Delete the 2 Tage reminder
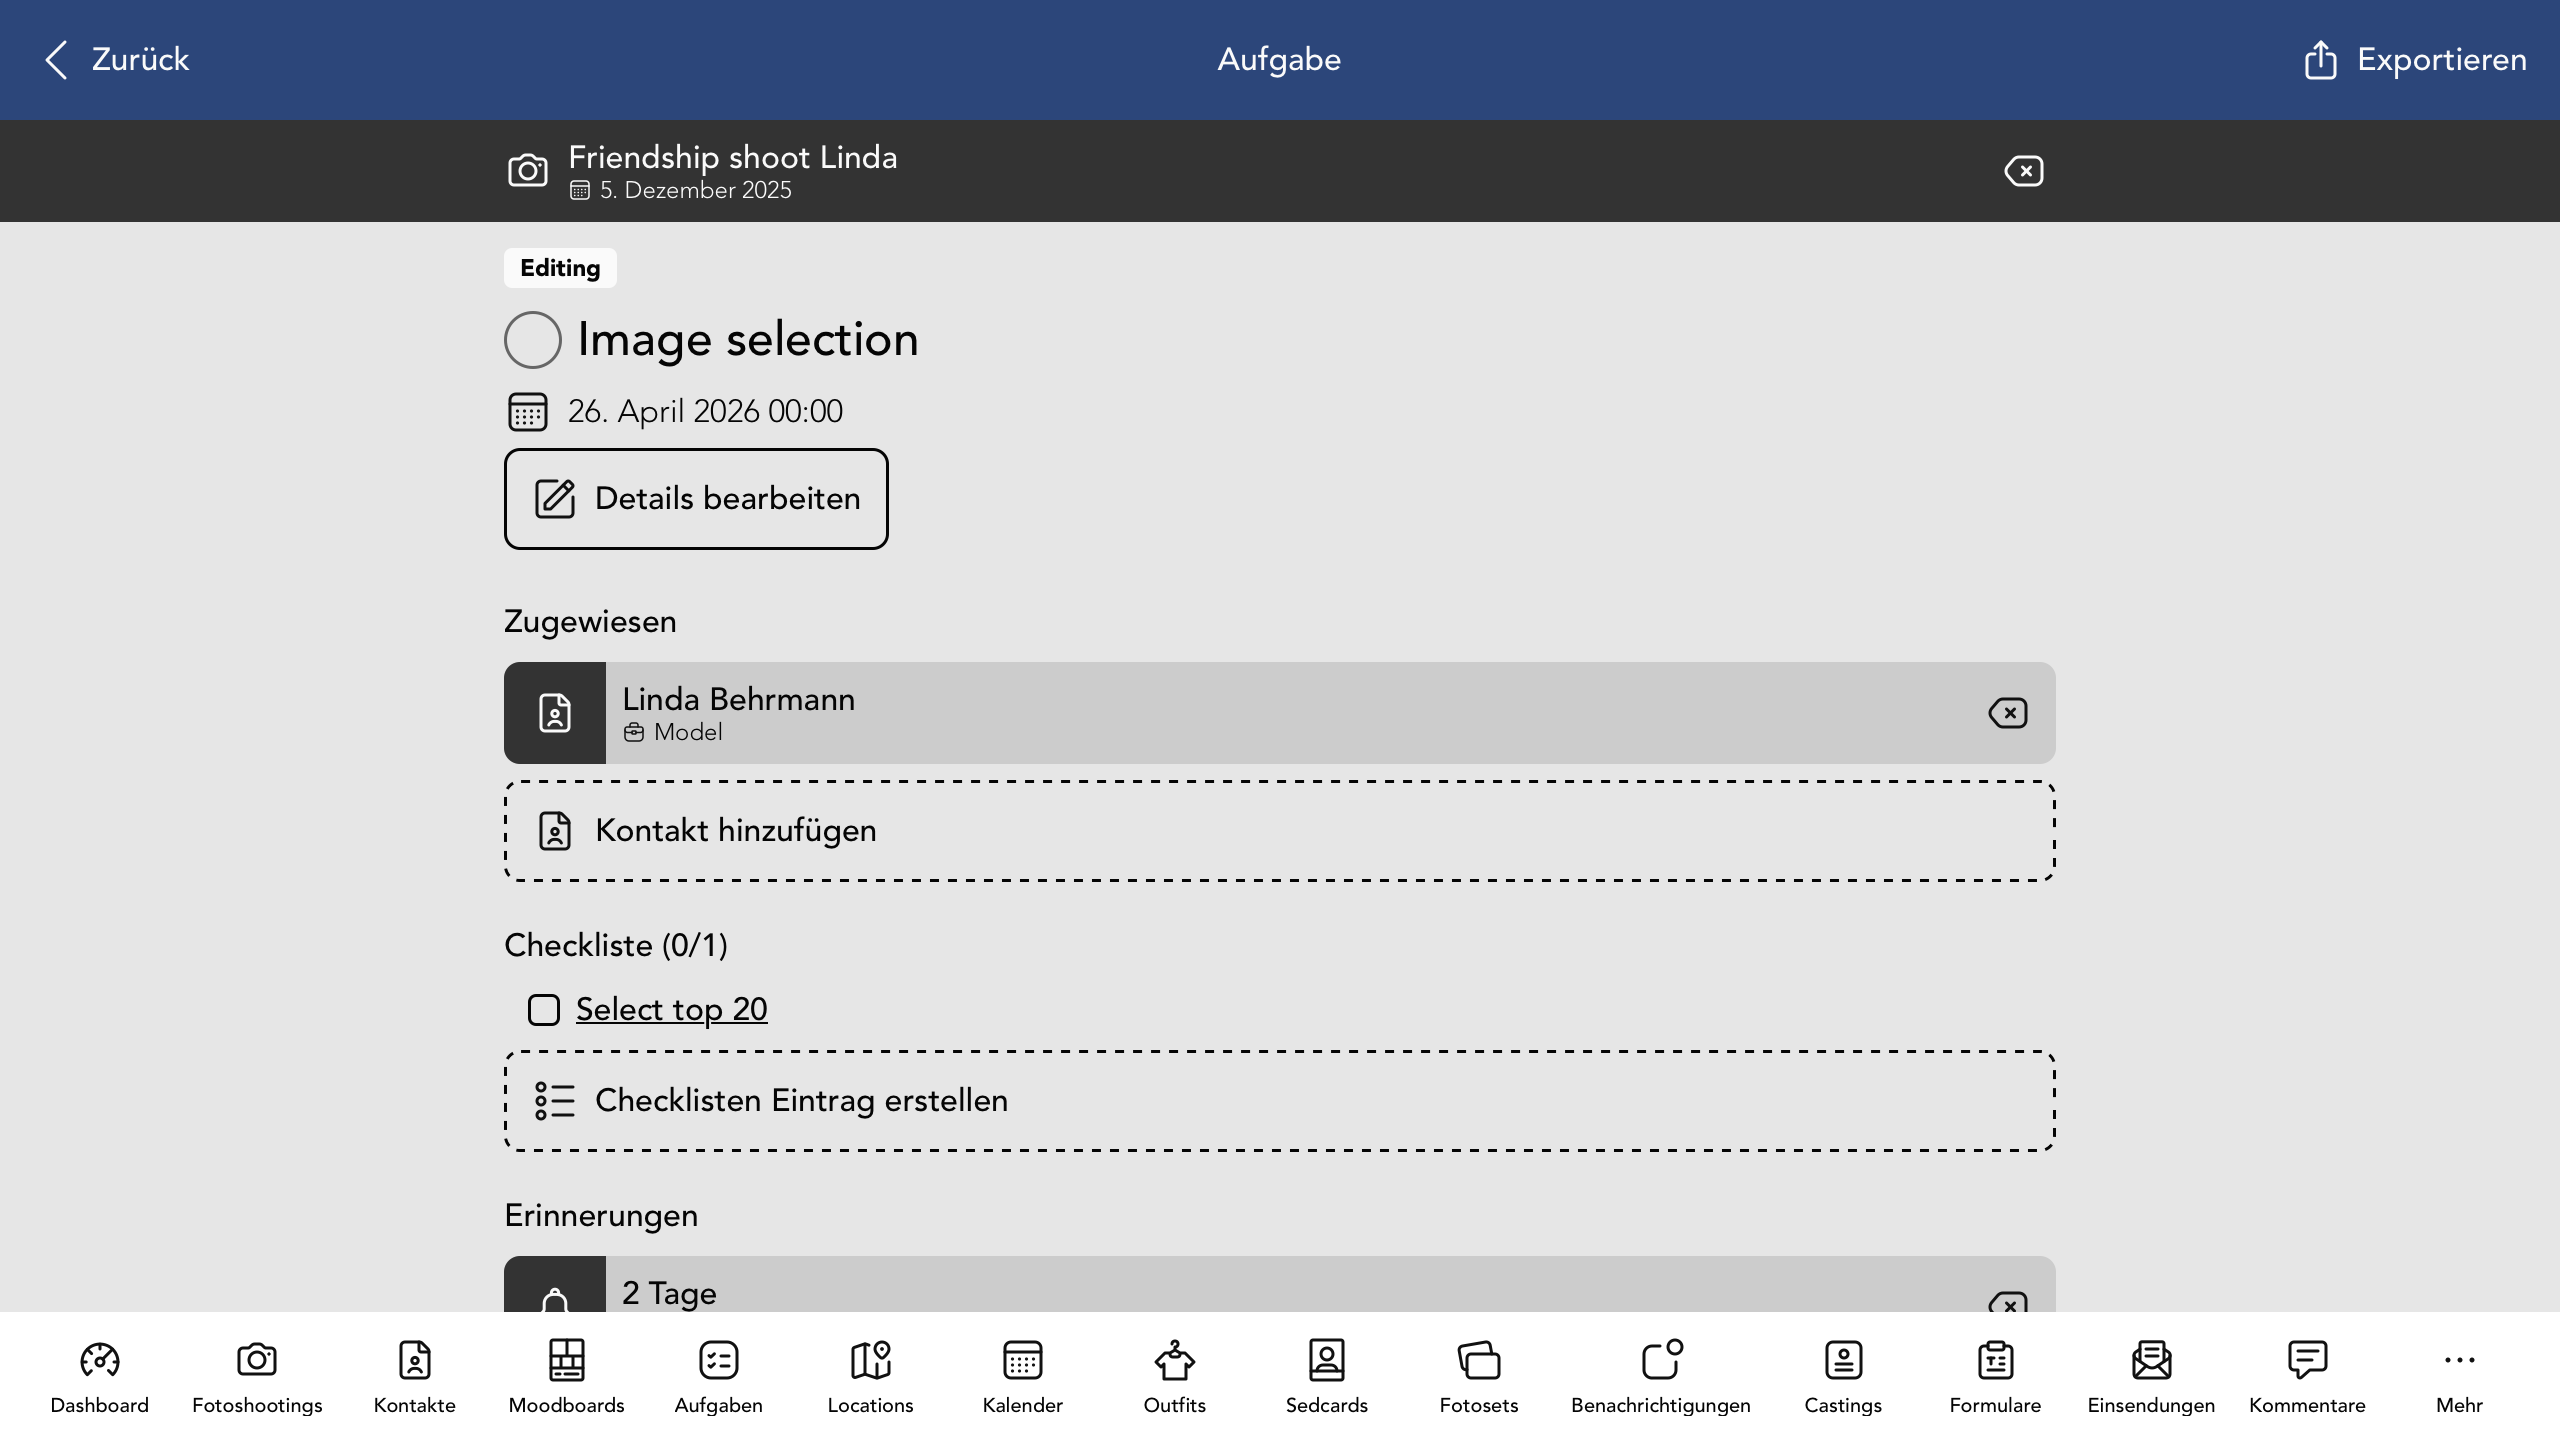The height and width of the screenshot is (1440, 2560). click(2007, 1302)
